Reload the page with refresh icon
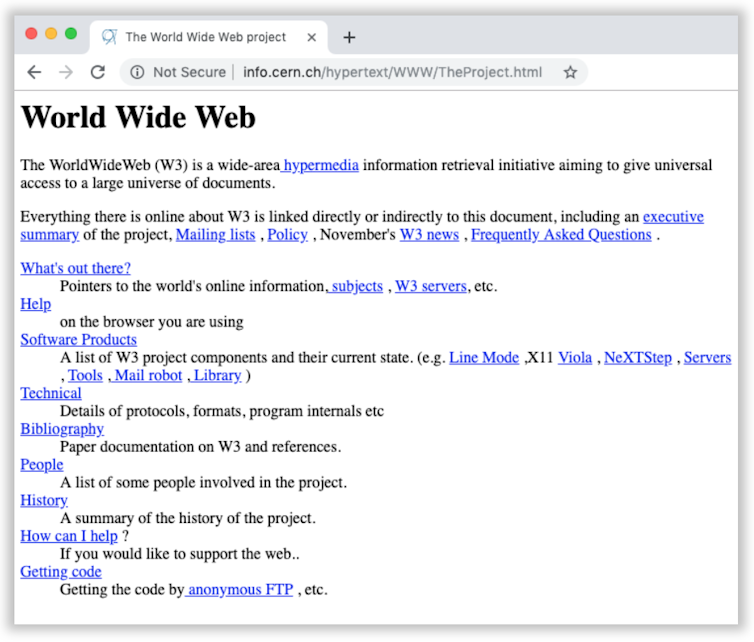The image size is (754, 642). [97, 72]
